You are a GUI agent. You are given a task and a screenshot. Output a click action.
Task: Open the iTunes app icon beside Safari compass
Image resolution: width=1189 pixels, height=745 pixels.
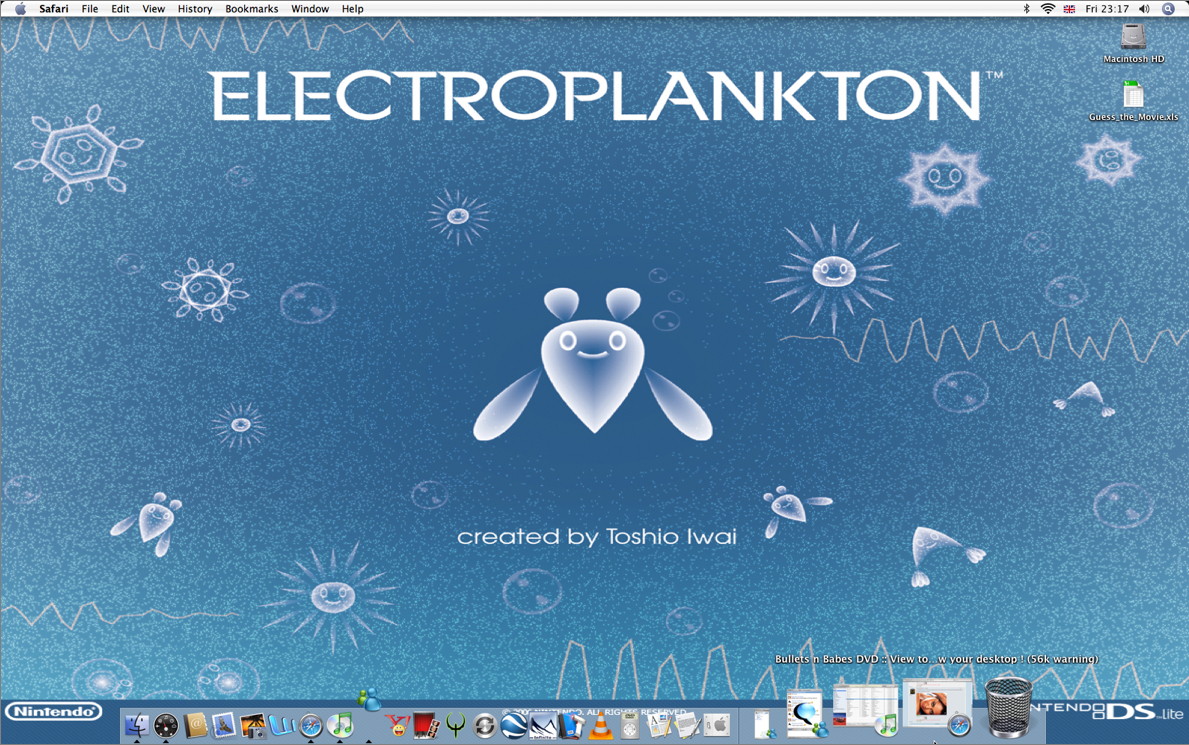pos(340,726)
